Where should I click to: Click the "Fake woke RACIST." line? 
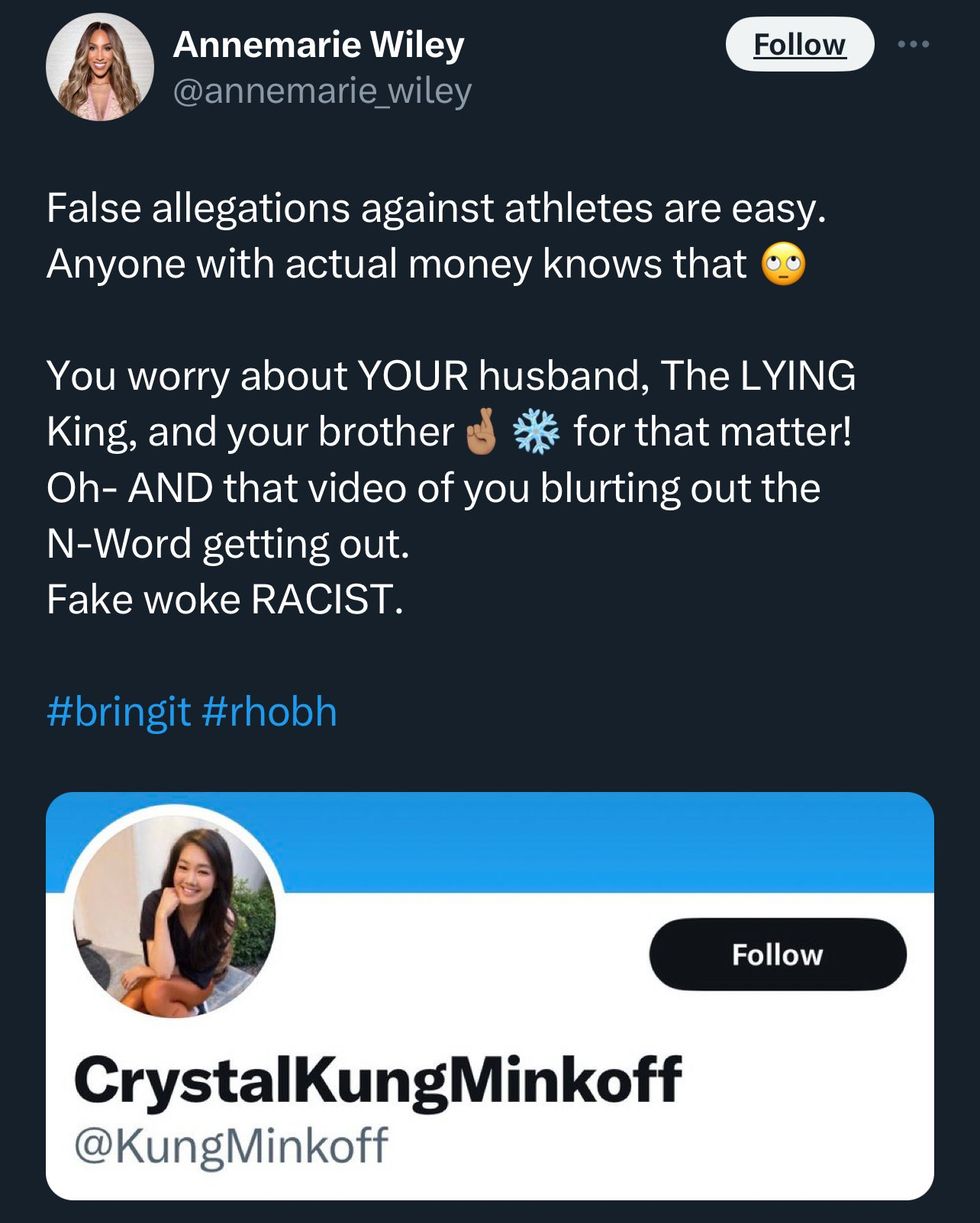[x=225, y=600]
